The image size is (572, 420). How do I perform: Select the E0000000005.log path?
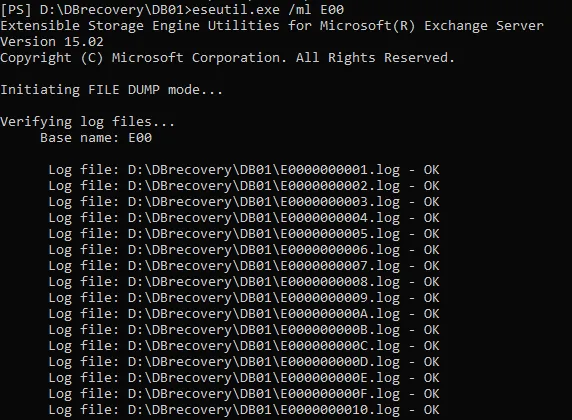click(x=264, y=234)
